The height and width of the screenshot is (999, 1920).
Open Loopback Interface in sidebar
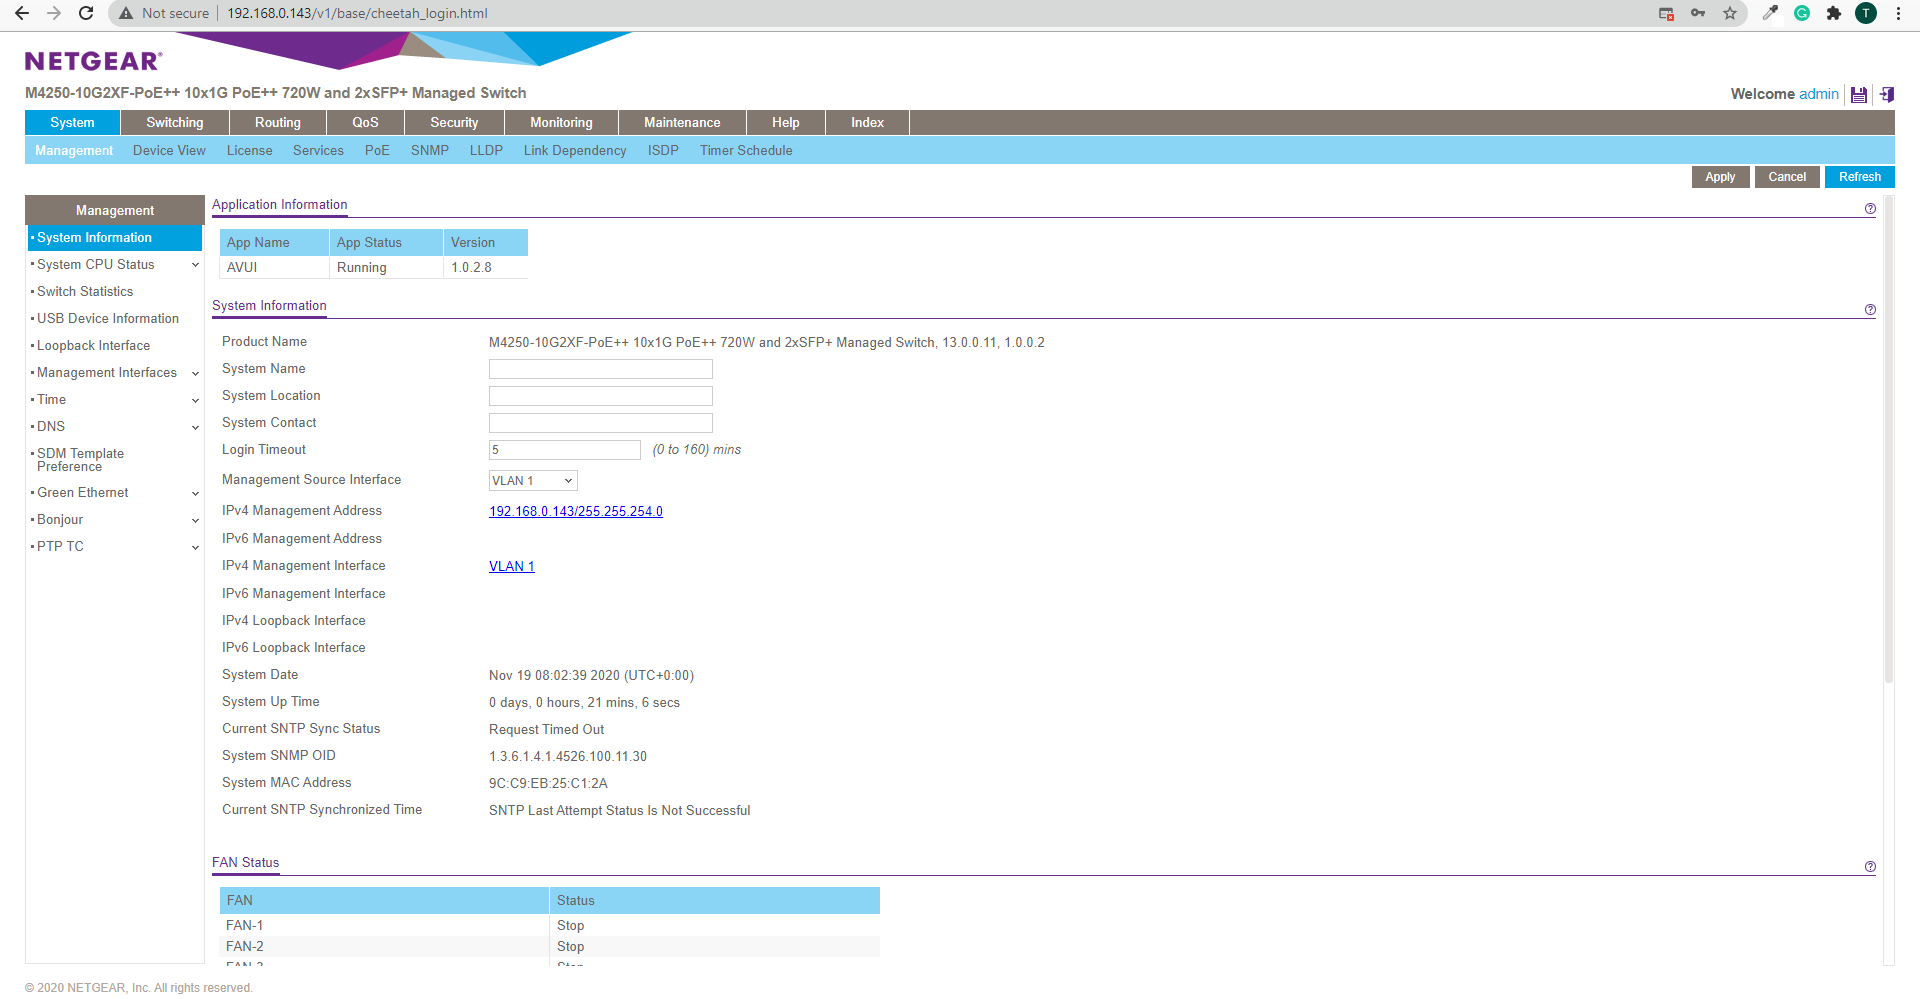click(x=94, y=346)
